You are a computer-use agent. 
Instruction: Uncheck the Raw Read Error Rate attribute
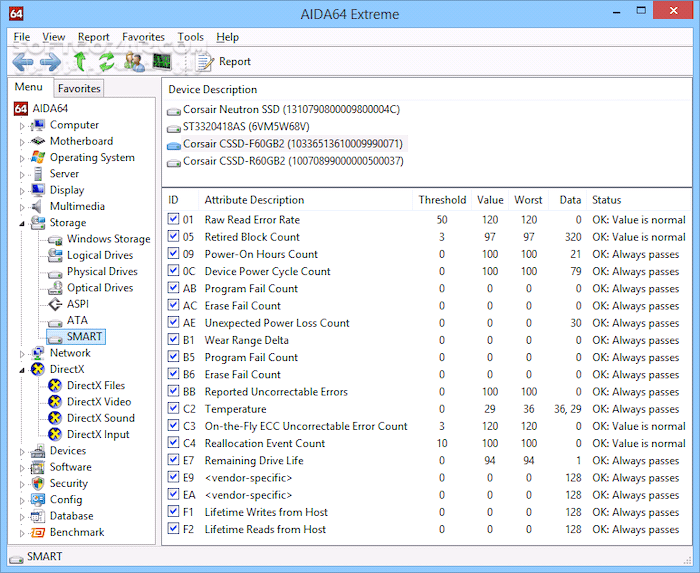(175, 220)
